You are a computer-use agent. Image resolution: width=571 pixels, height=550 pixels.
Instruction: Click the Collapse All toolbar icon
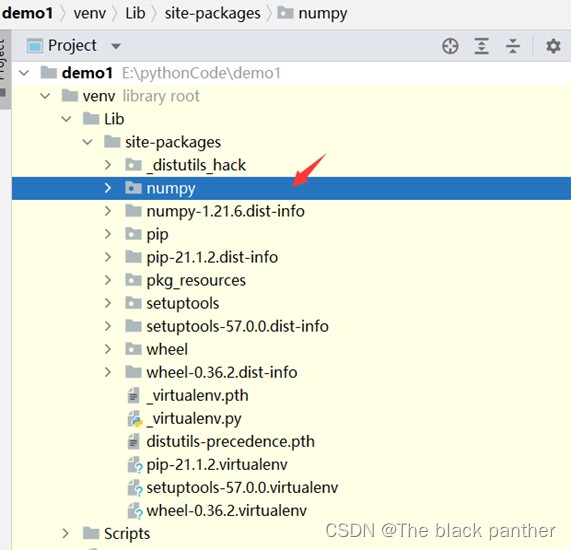point(513,46)
